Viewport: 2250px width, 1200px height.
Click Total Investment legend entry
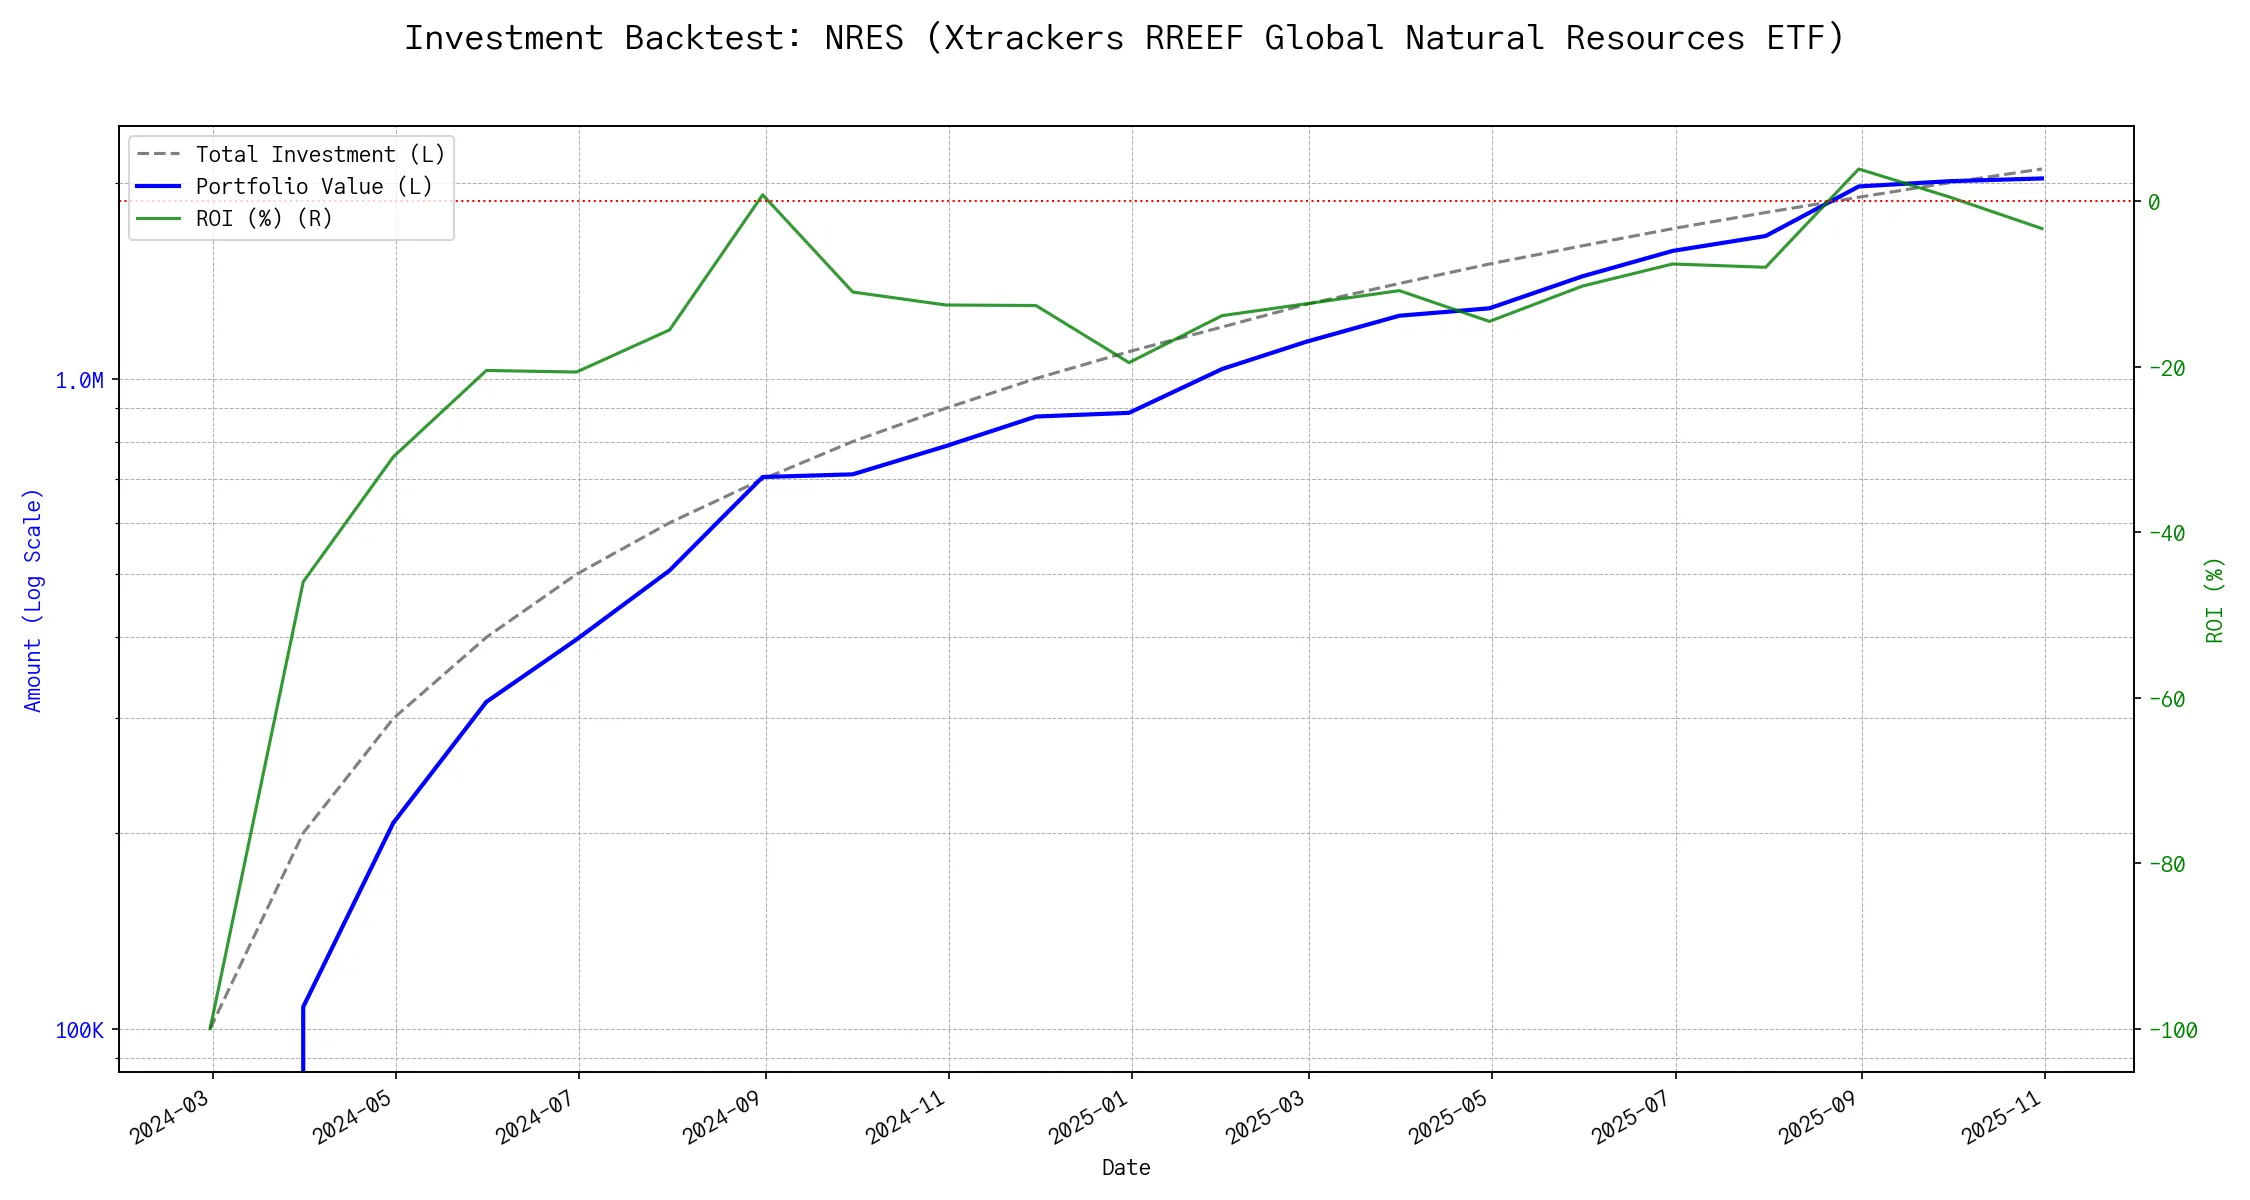[x=320, y=155]
